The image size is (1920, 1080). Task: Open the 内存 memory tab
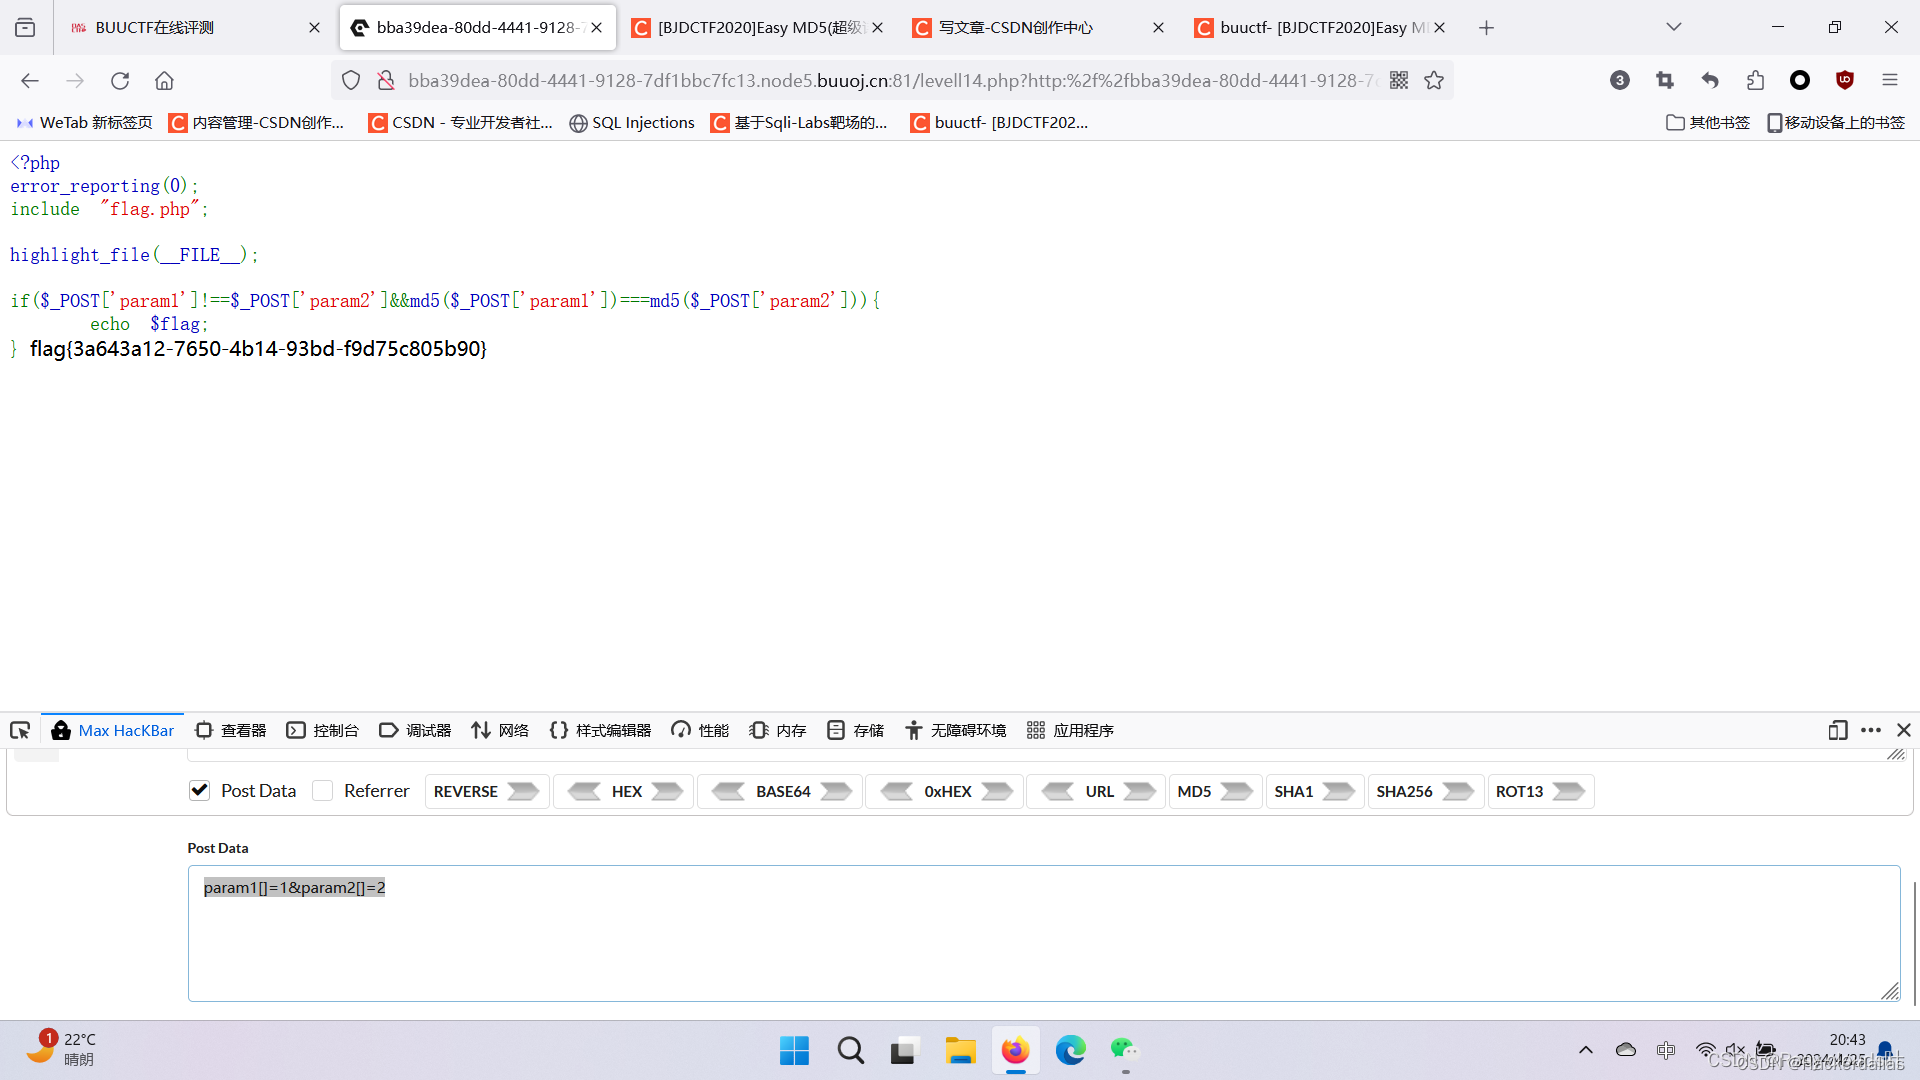[x=778, y=730]
